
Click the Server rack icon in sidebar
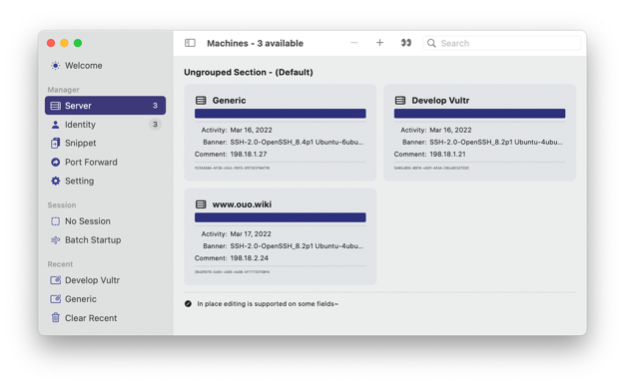click(55, 106)
